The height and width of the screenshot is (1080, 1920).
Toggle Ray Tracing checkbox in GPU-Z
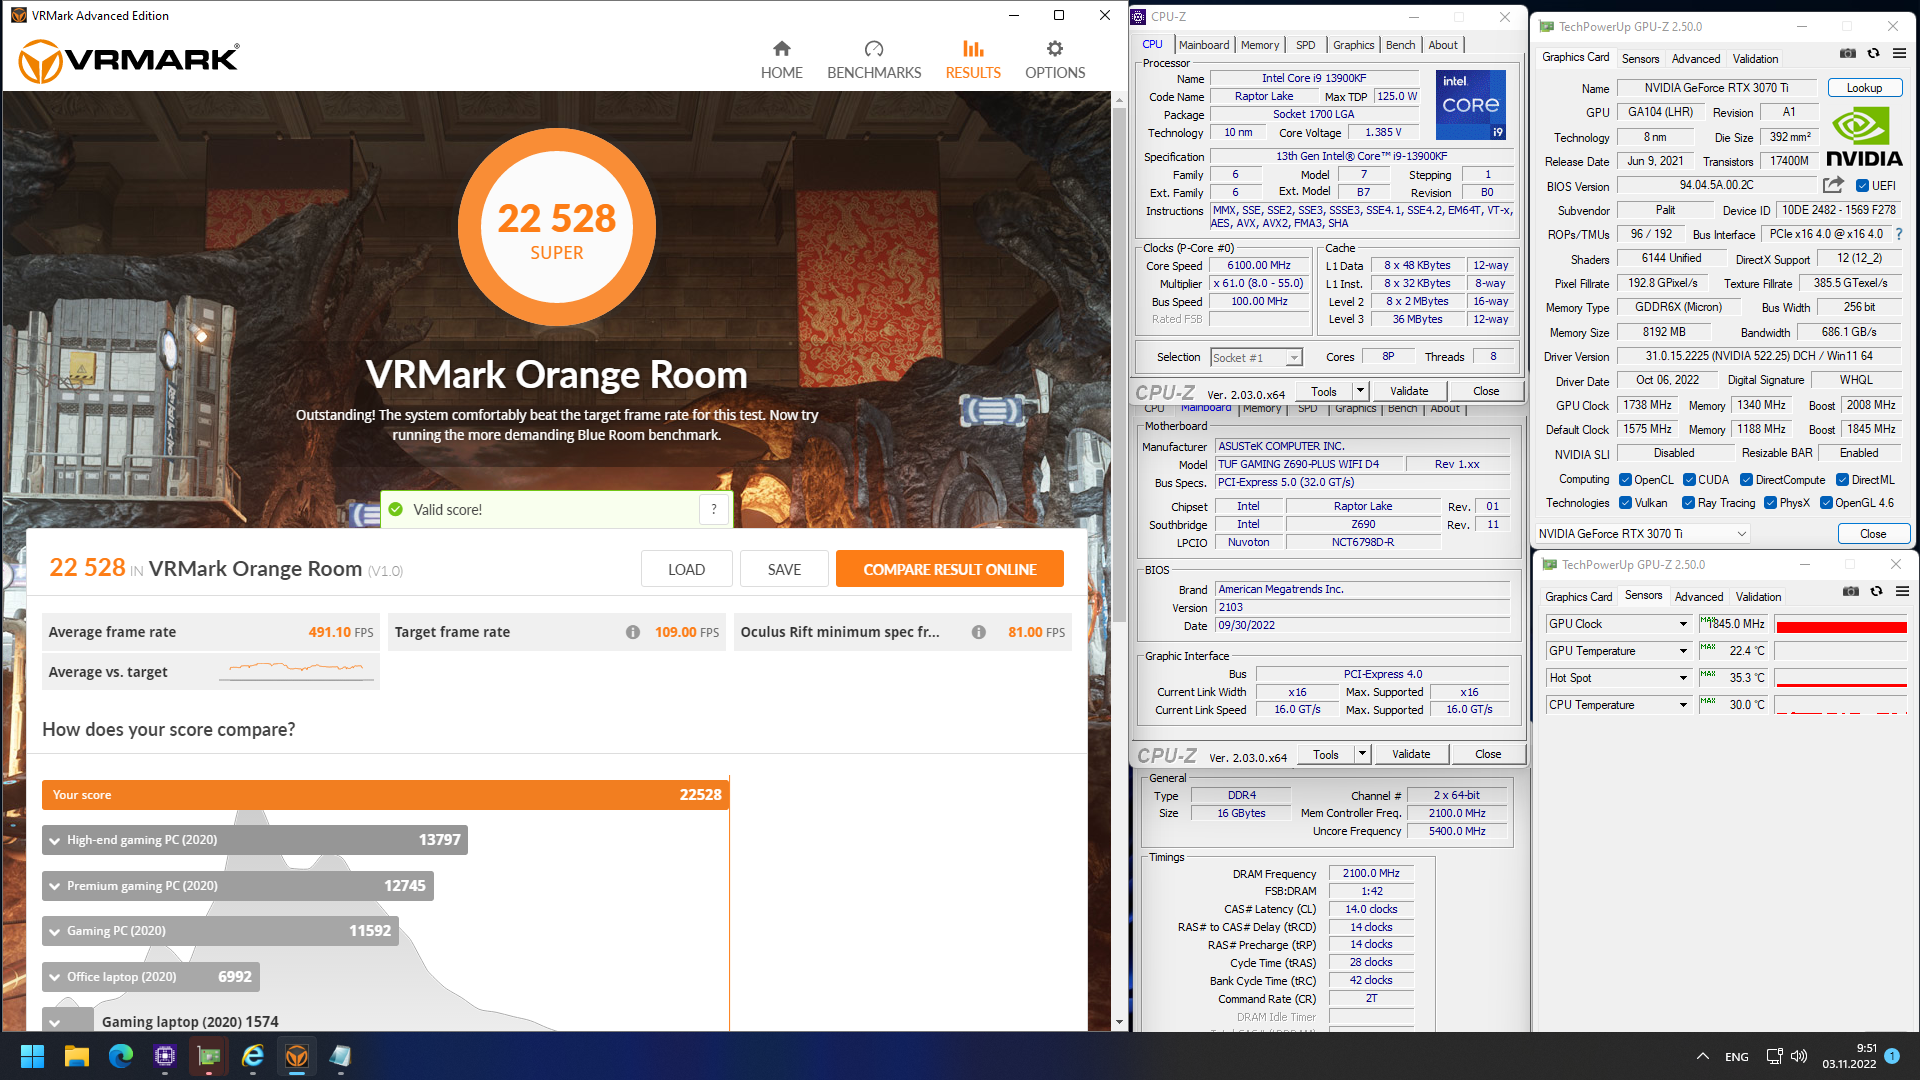1688,503
